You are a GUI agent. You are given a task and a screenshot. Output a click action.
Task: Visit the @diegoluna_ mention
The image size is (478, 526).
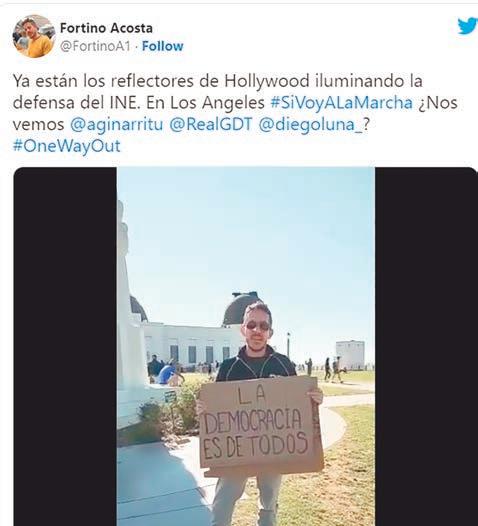[x=311, y=124]
